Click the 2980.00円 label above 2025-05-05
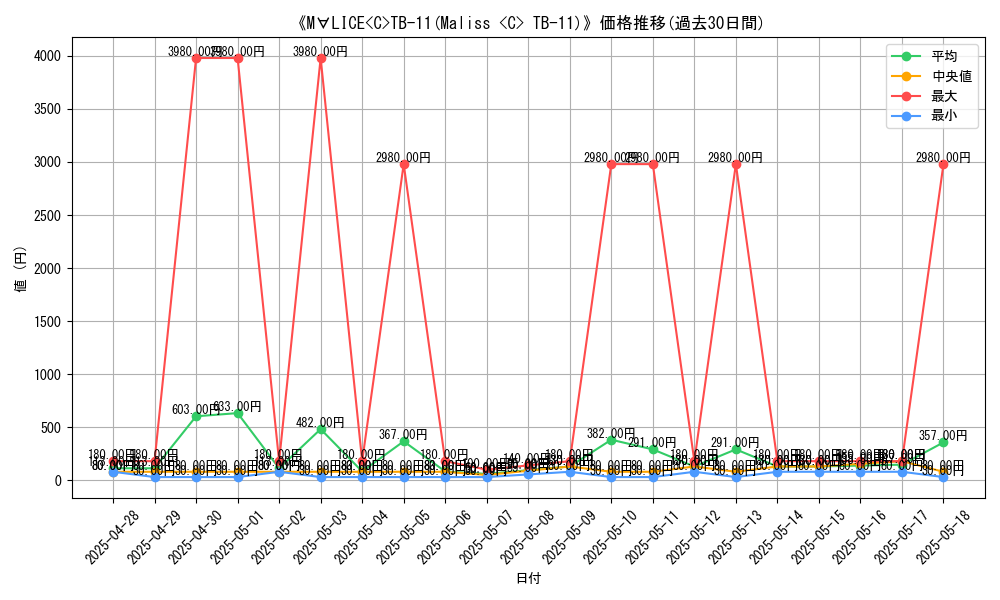Viewport: 1000px width, 600px height. point(403,157)
